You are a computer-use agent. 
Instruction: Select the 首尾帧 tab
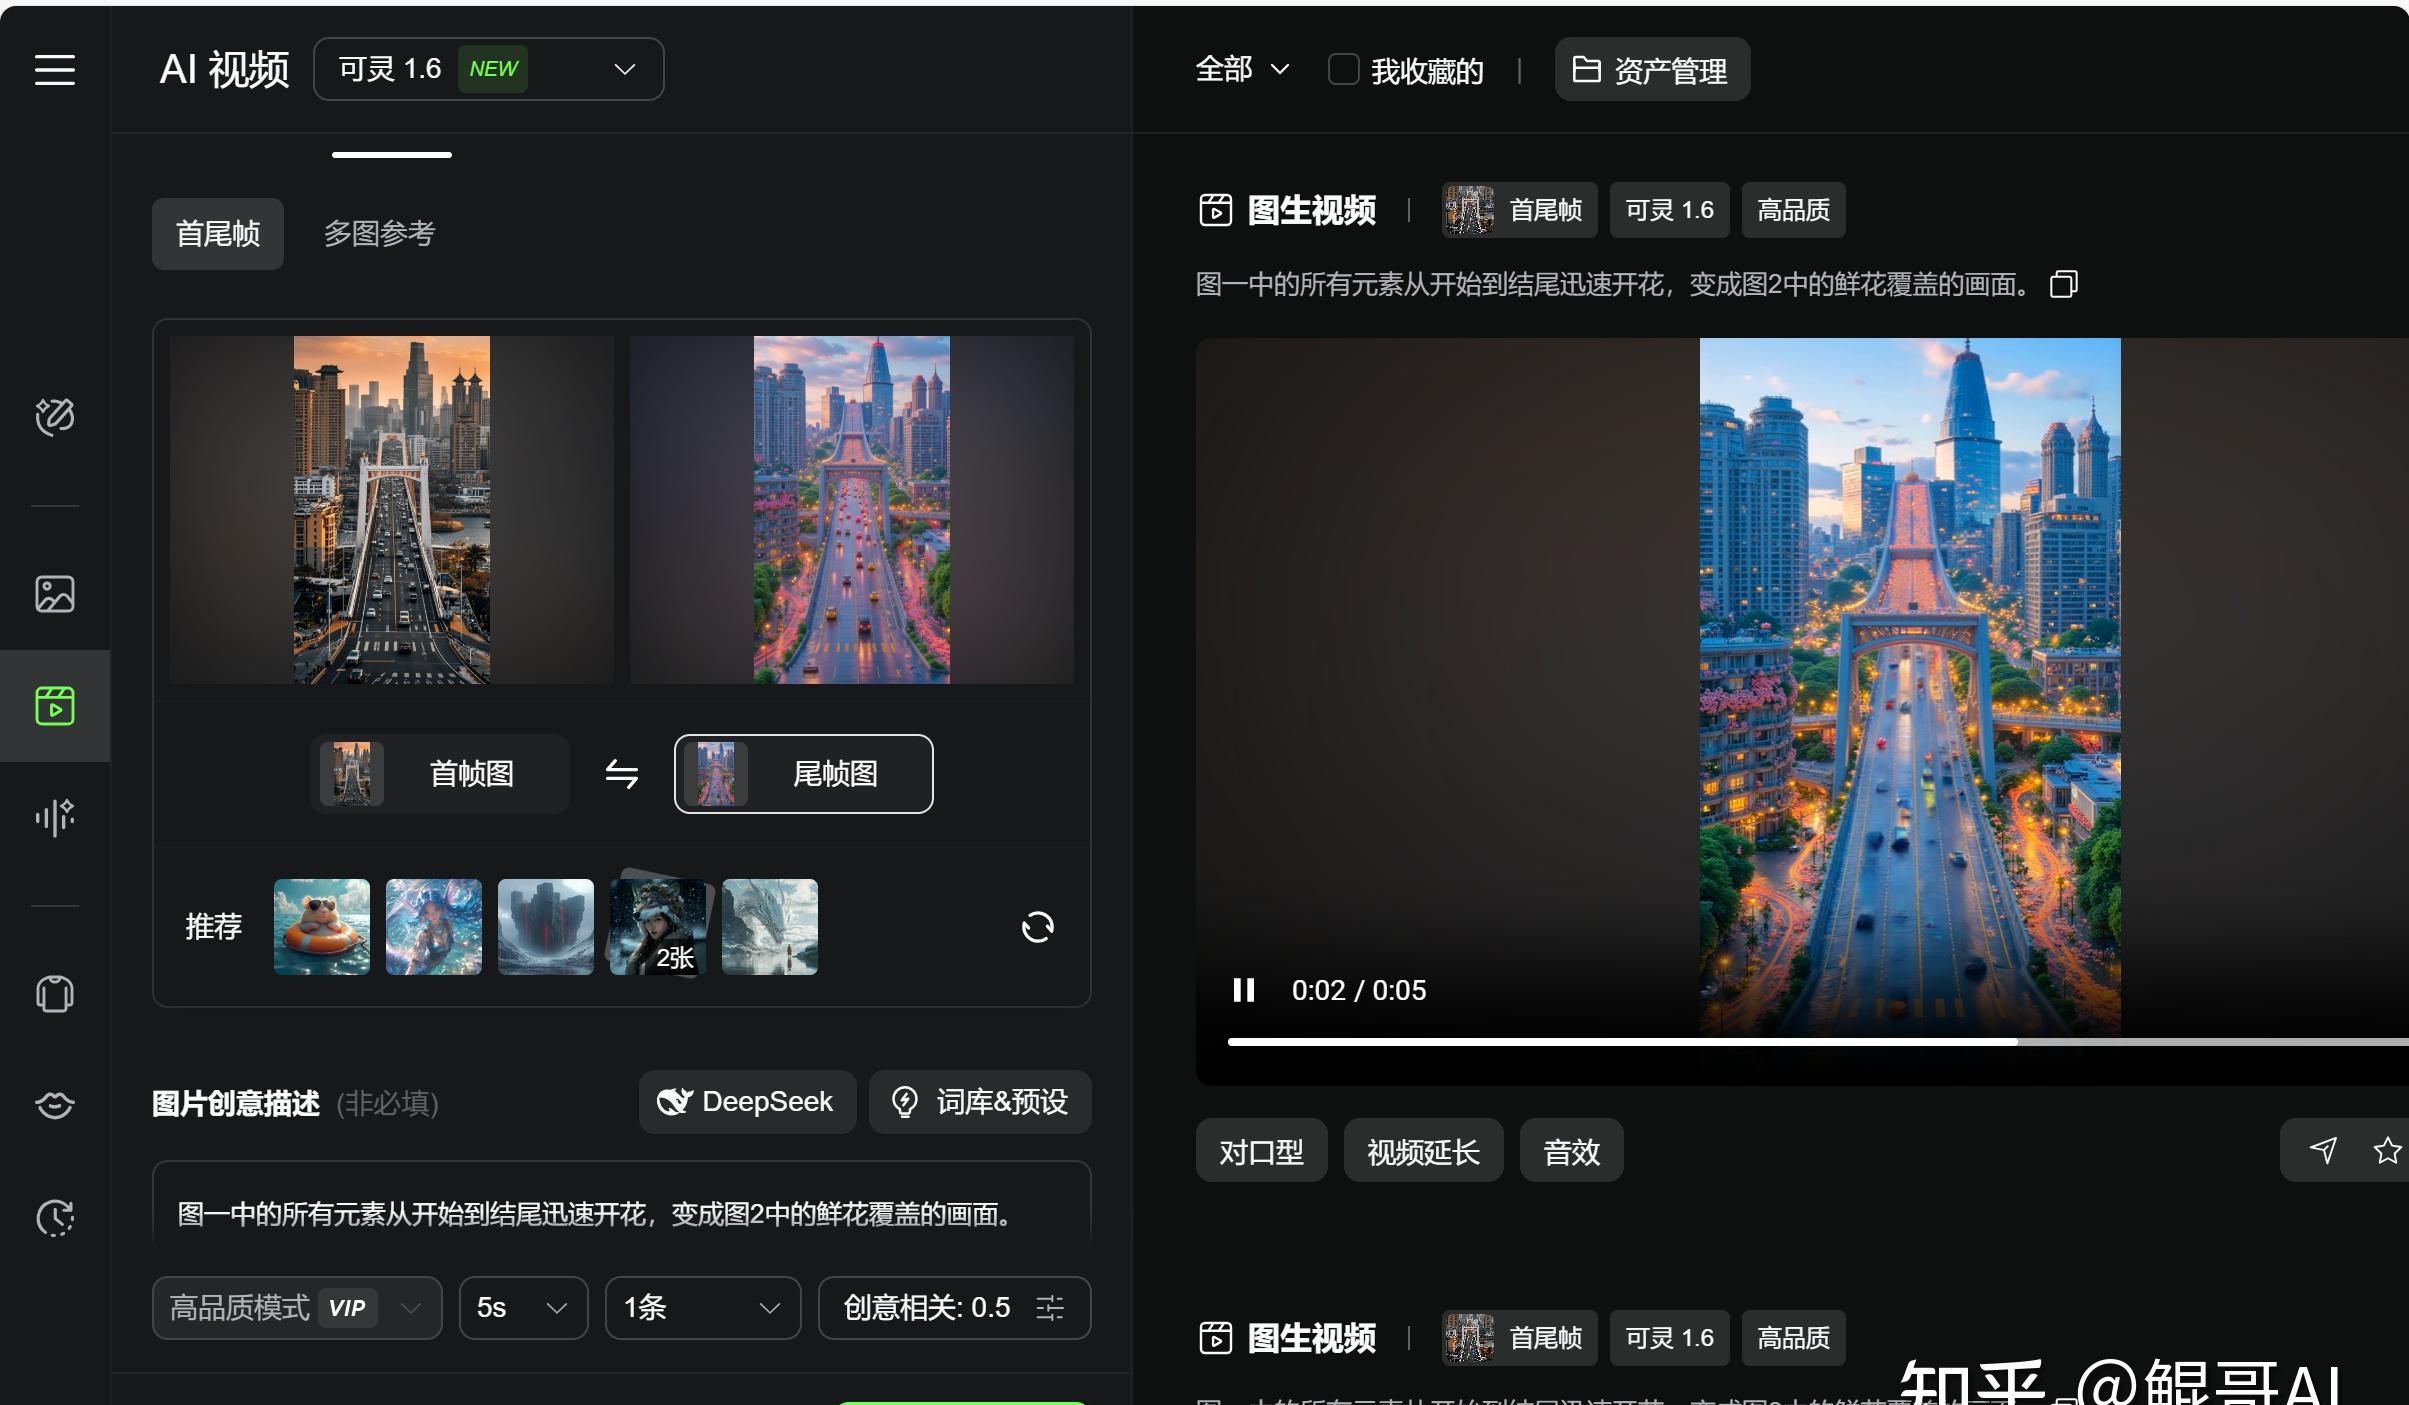pyautogui.click(x=217, y=234)
